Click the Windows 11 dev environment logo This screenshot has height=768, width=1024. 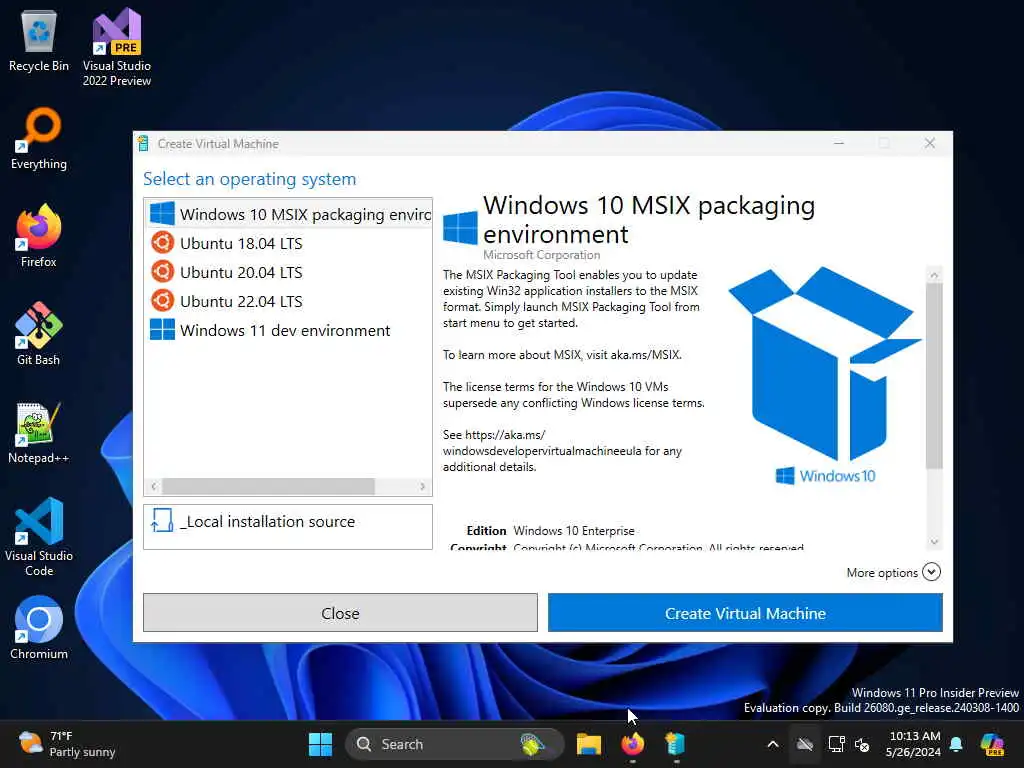163,330
